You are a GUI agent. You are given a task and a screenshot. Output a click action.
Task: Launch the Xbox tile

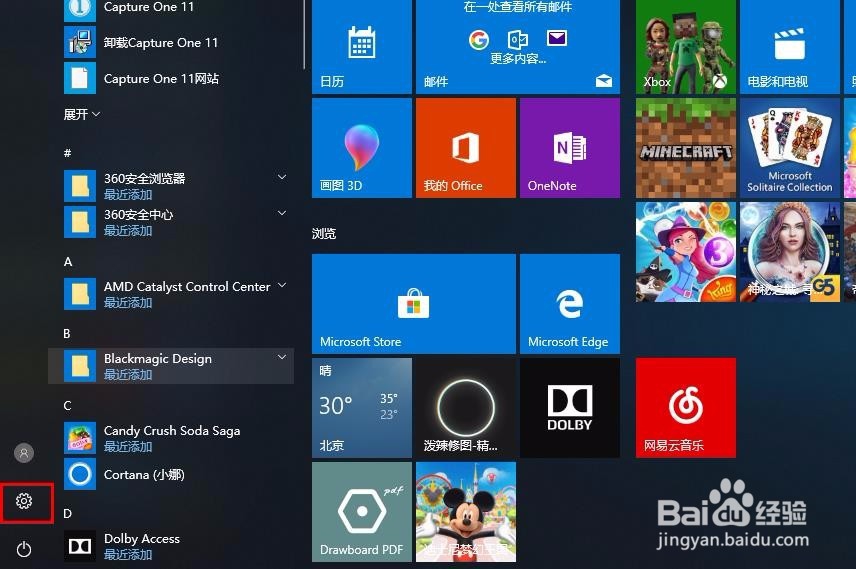point(686,47)
